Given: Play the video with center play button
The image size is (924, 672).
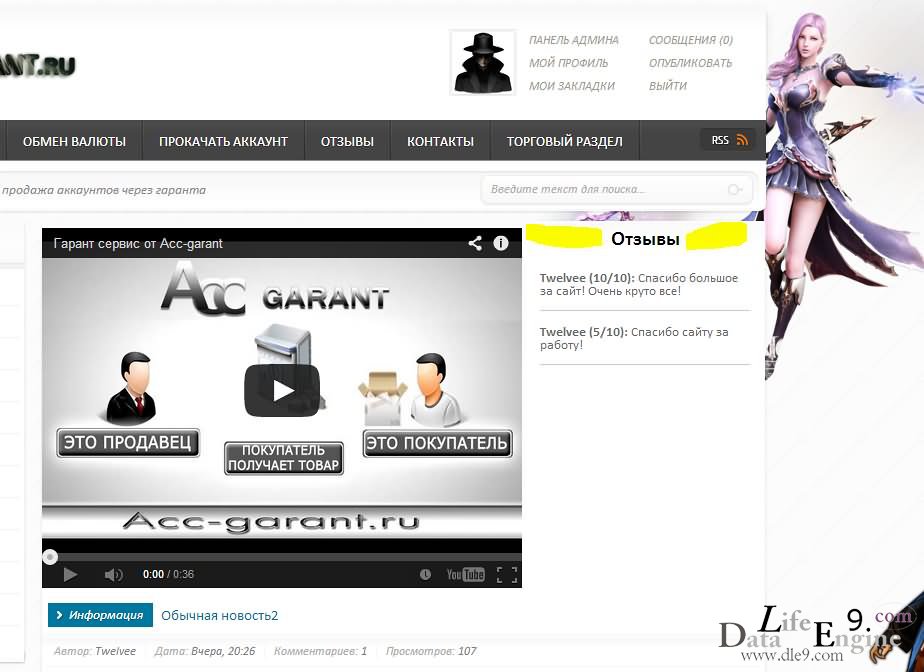Looking at the screenshot, I should [x=282, y=390].
